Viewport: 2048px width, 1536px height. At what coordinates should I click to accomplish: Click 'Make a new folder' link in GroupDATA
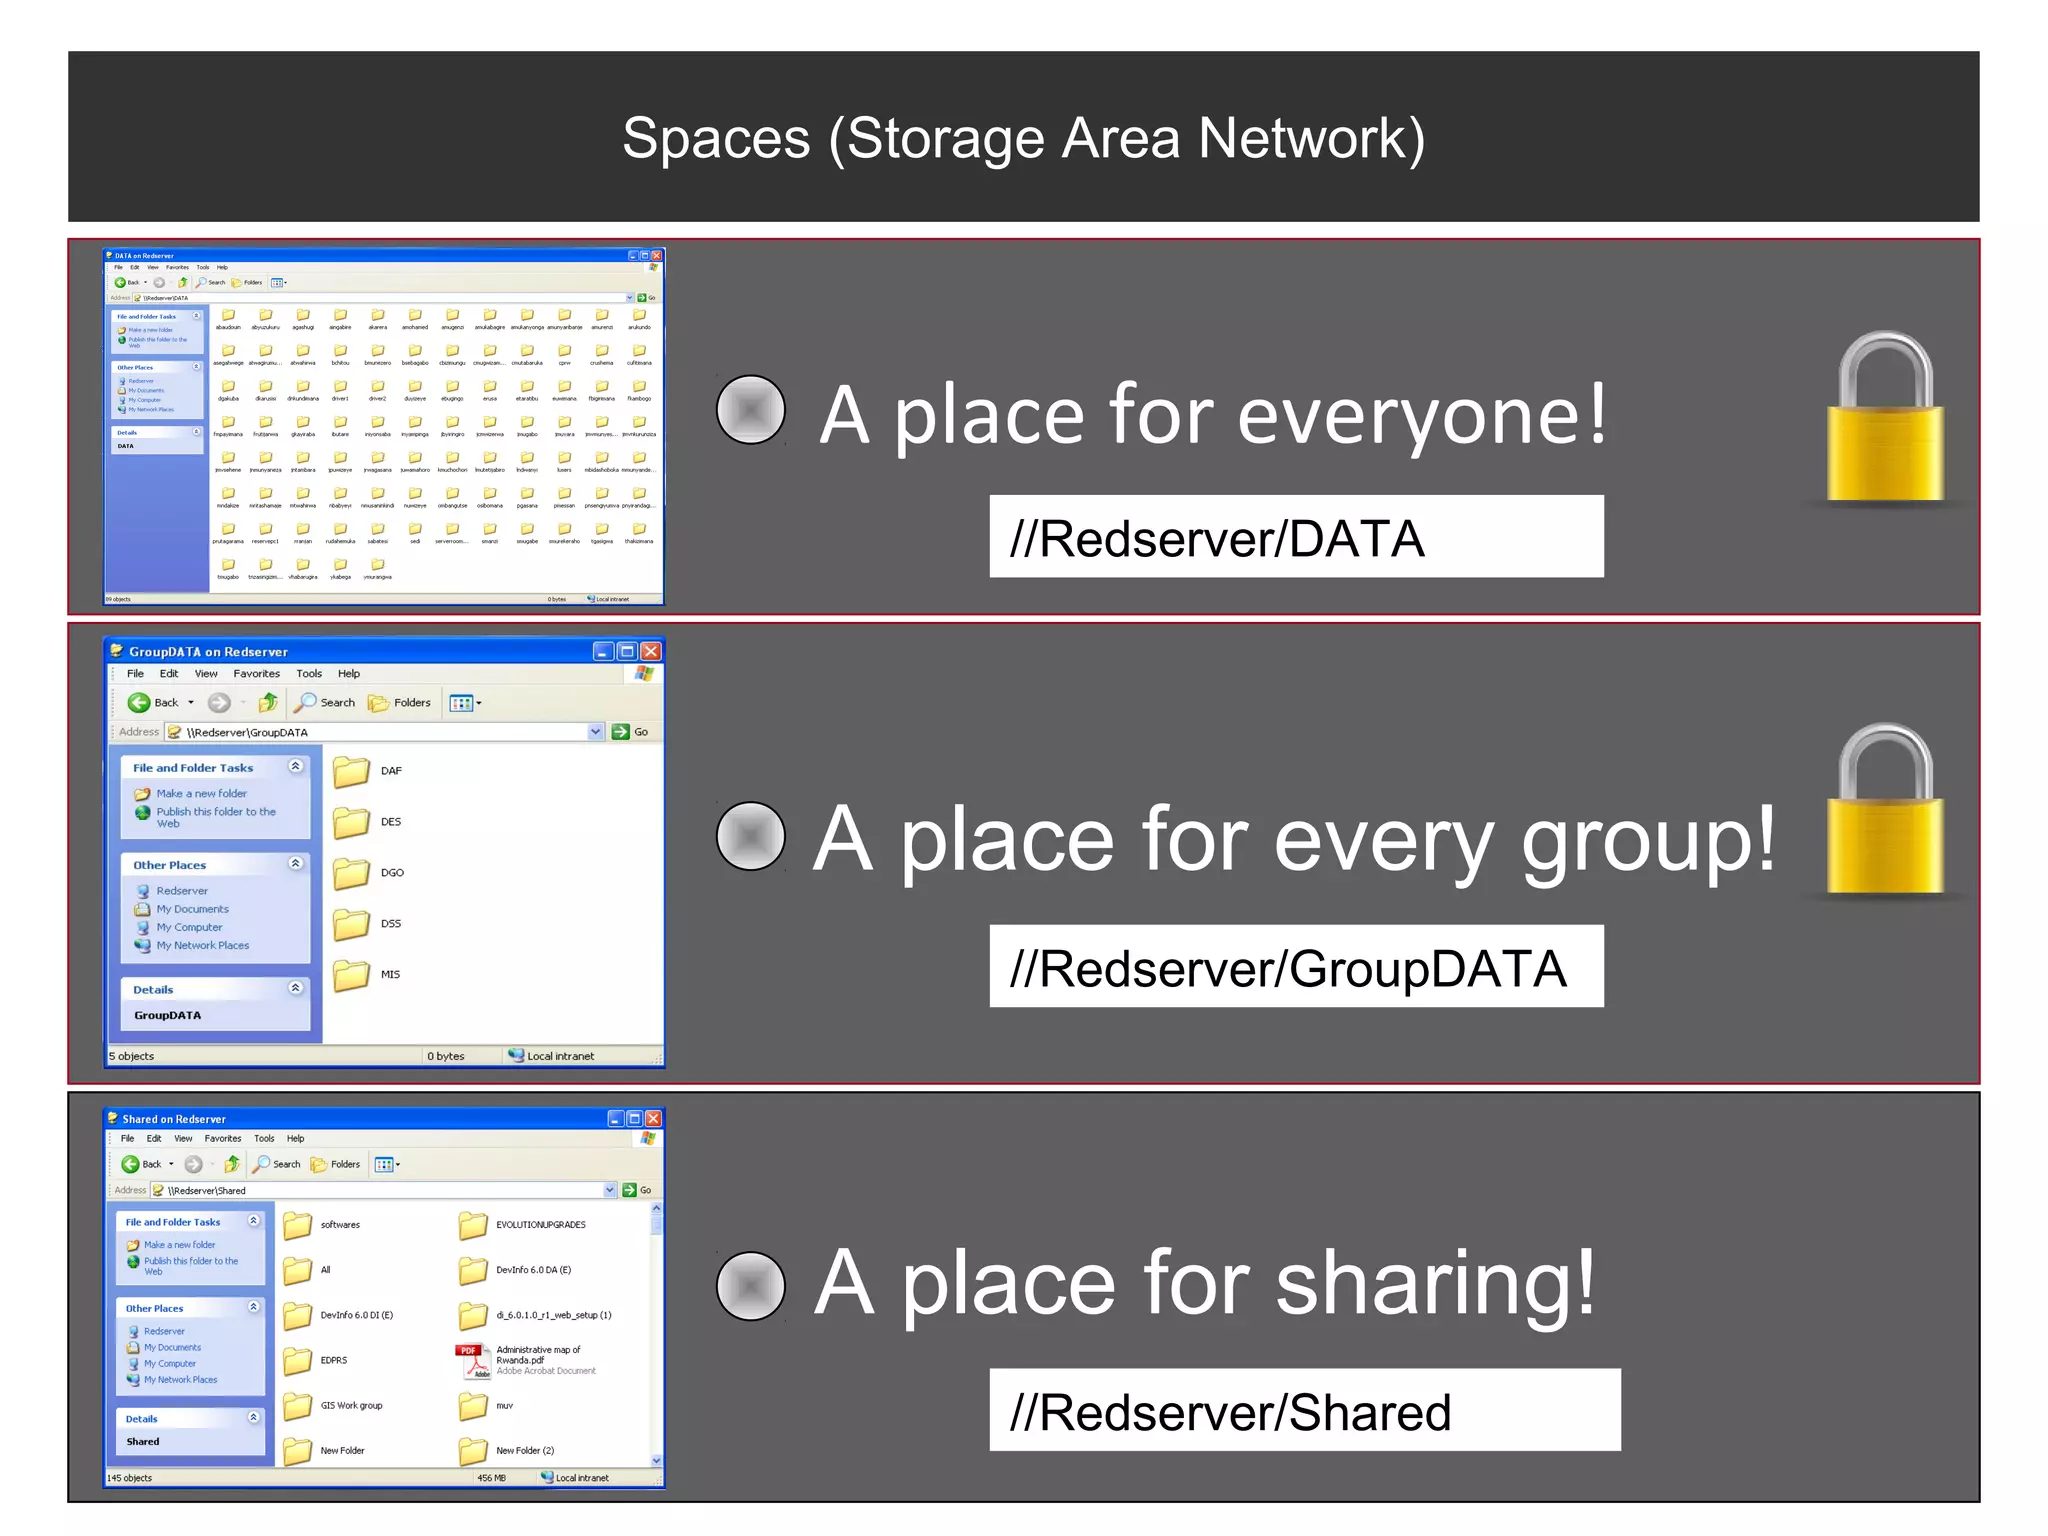[x=201, y=794]
